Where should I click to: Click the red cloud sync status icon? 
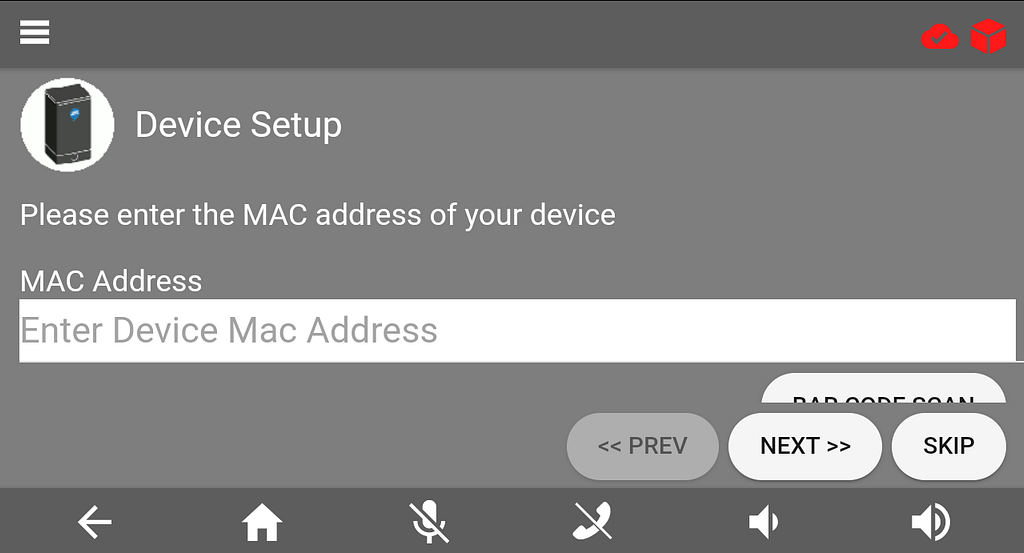940,37
